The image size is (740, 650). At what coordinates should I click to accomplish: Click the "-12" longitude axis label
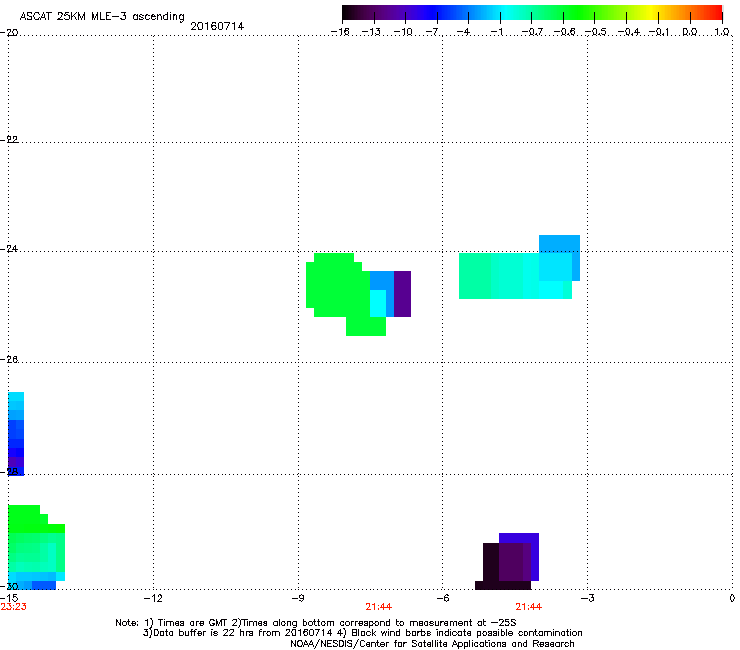pos(153,598)
